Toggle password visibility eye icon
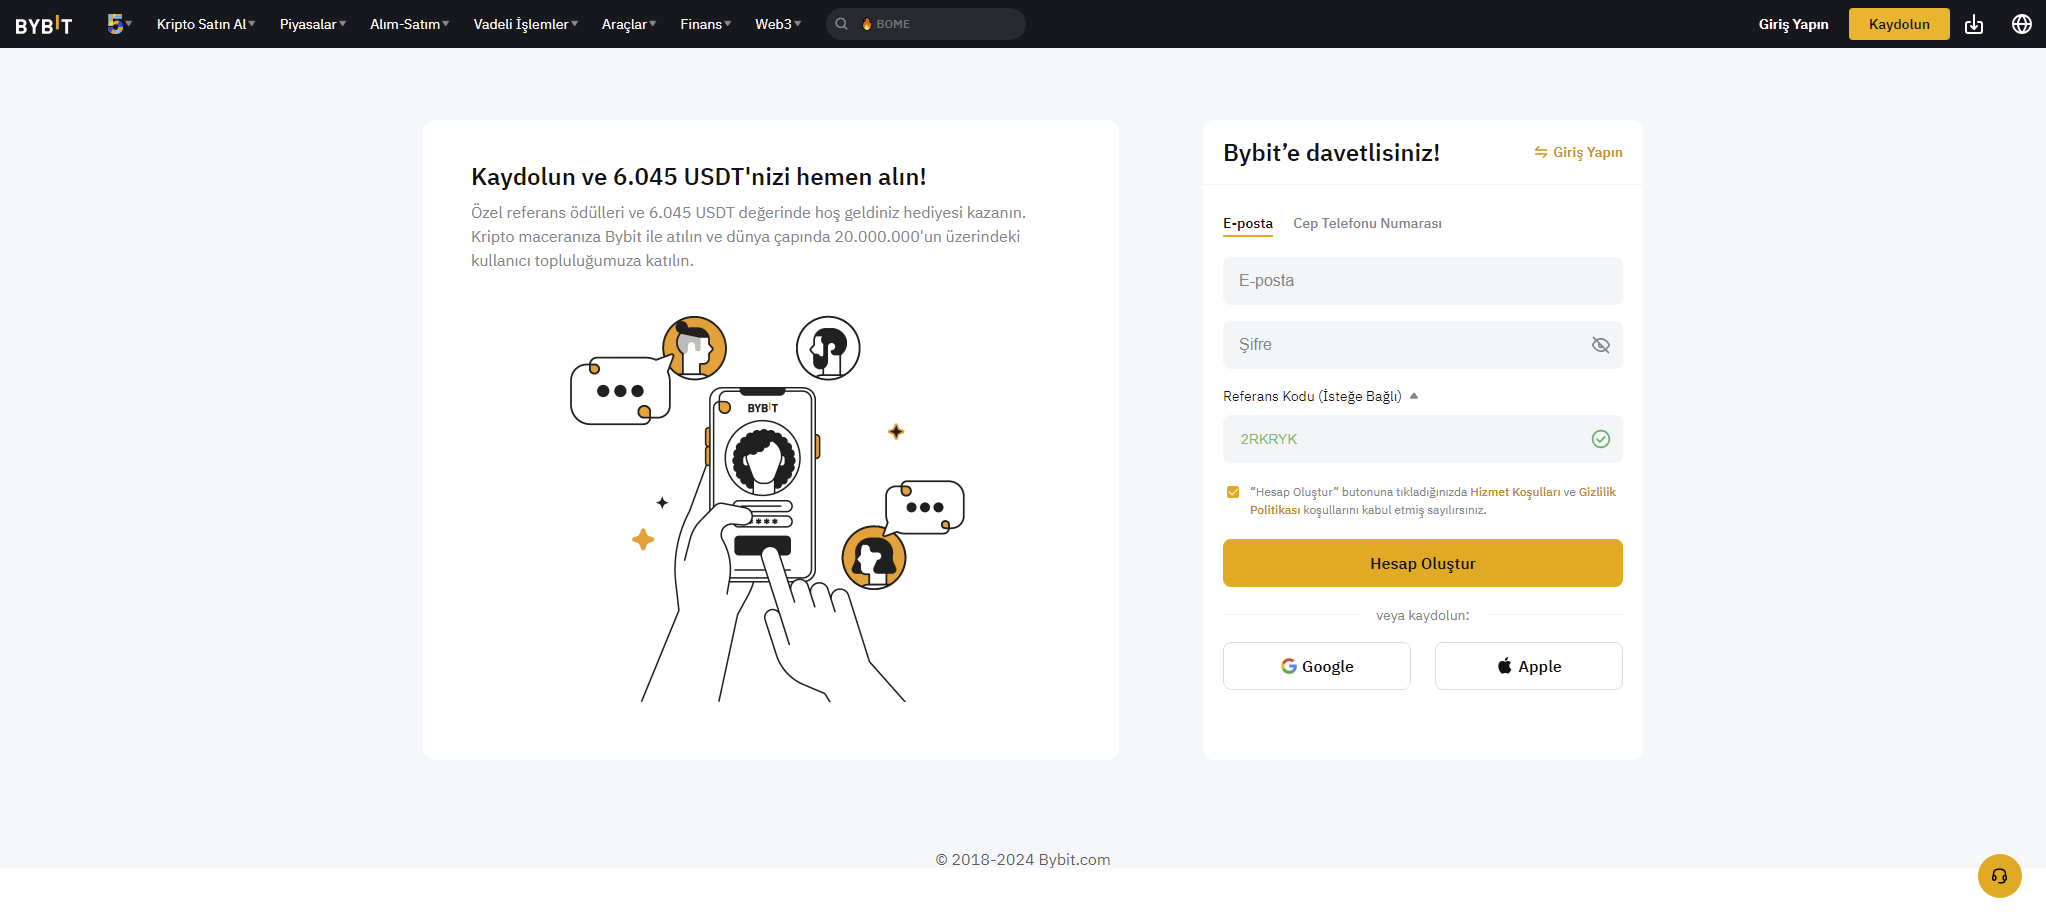Viewport: 2046px width, 922px height. (1601, 345)
